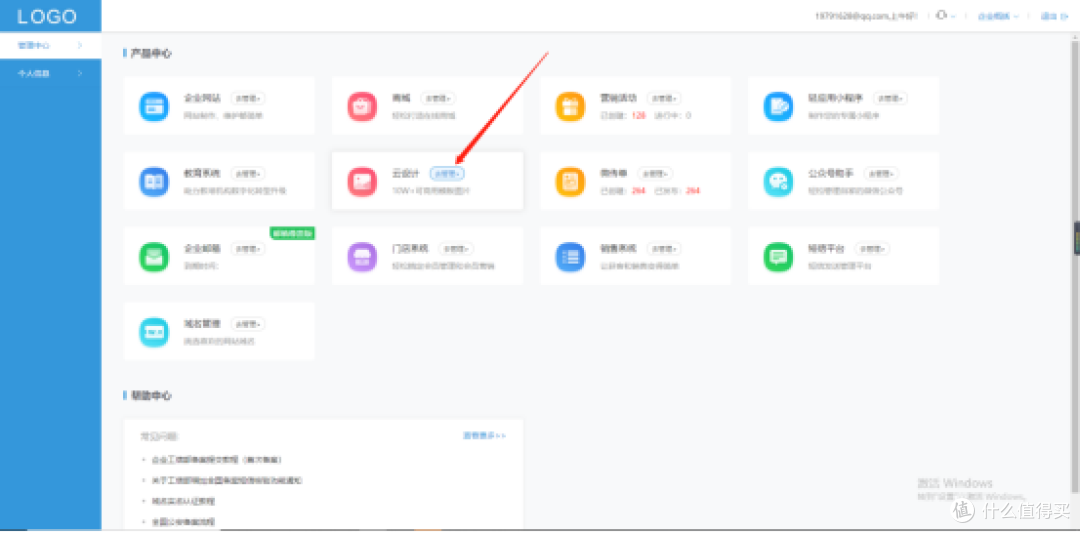This screenshot has height=533, width=1080.
Task: Click the 销售系统 product title
Action: [619, 248]
